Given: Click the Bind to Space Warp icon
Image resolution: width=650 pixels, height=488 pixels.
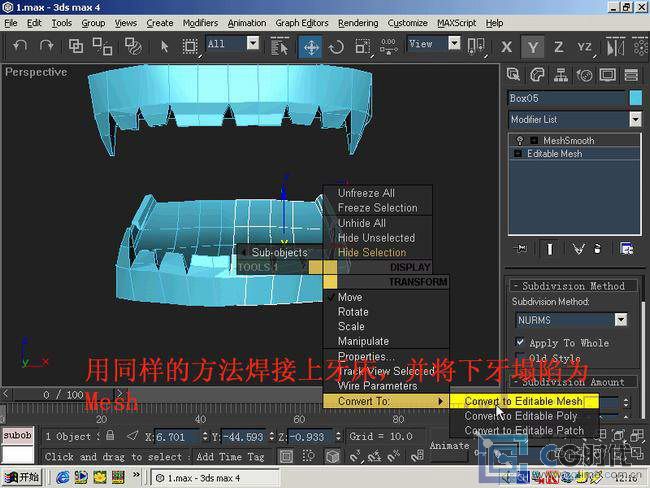Looking at the screenshot, I should pyautogui.click(x=133, y=46).
